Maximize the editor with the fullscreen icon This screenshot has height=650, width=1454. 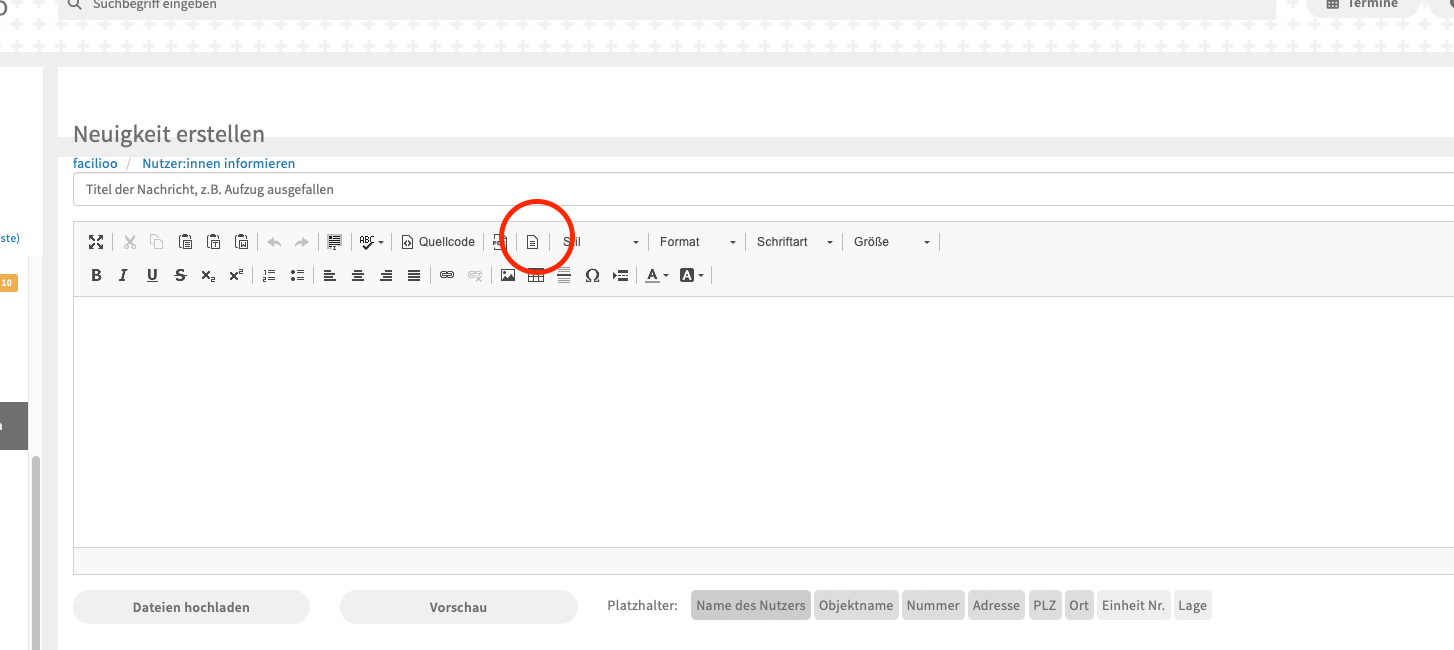pyautogui.click(x=96, y=242)
